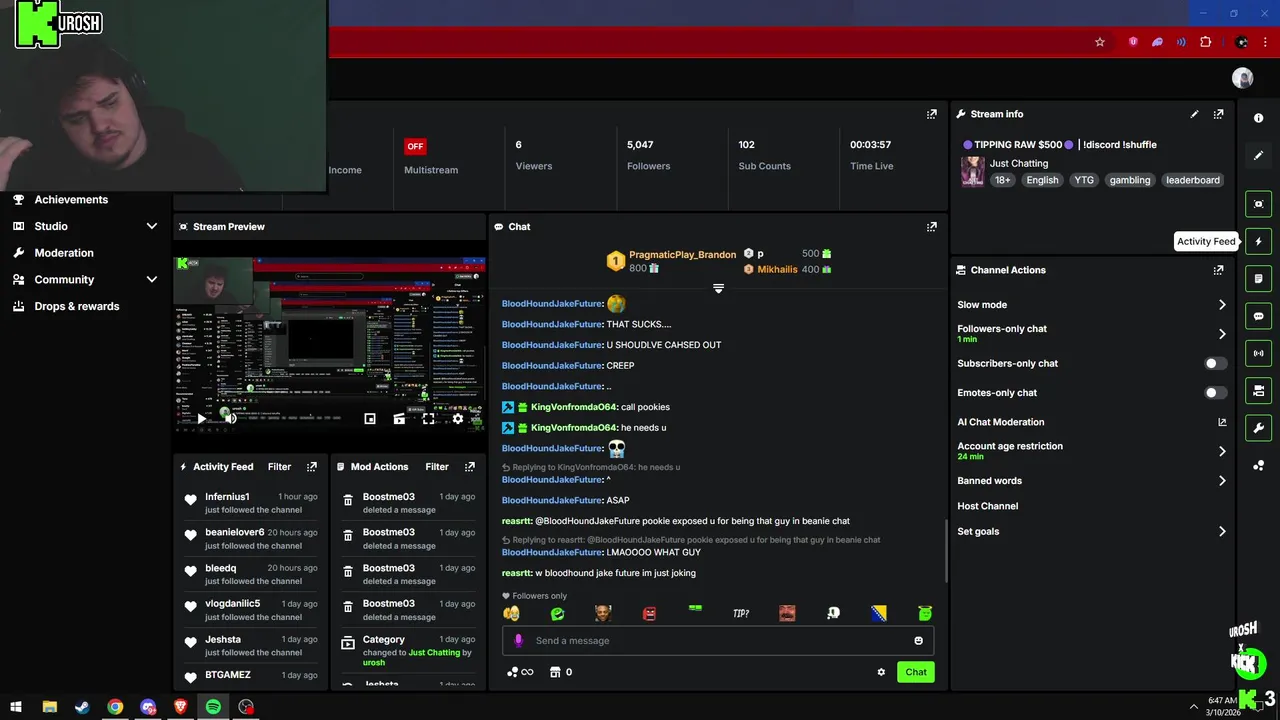
Task: Open Set goals options arrow
Action: [x=1221, y=532]
